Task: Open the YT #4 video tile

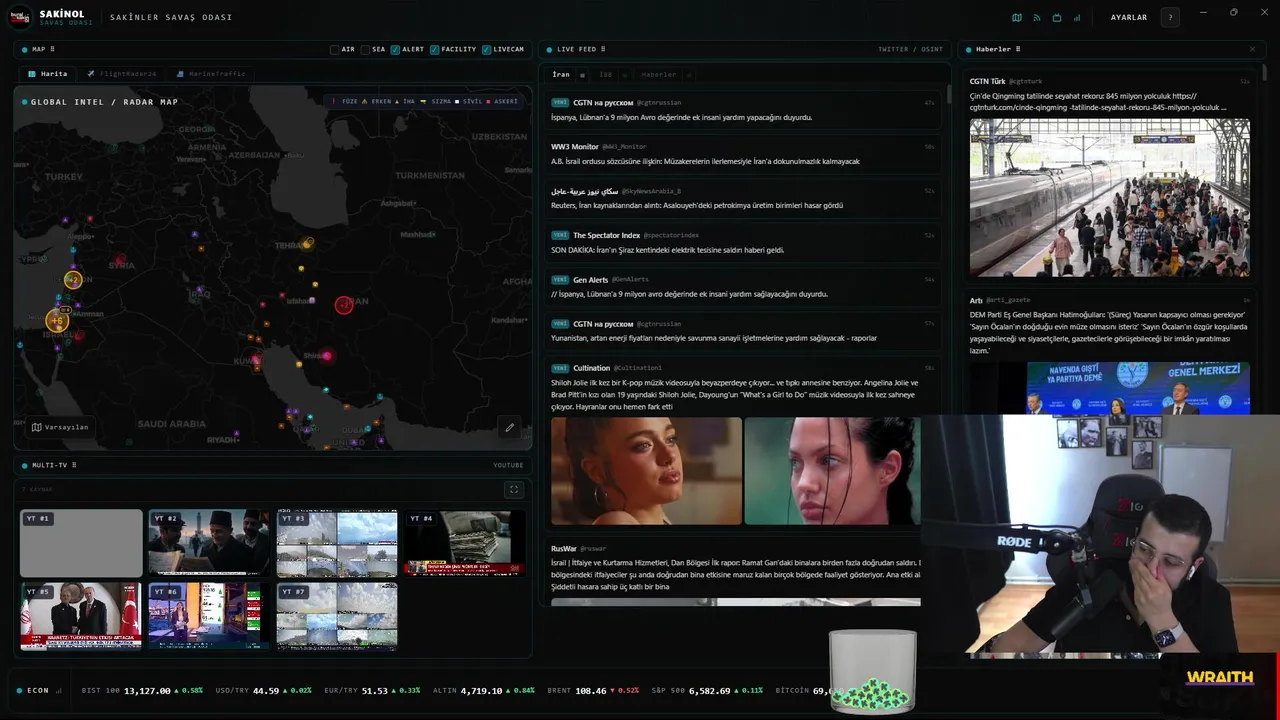Action: tap(465, 543)
